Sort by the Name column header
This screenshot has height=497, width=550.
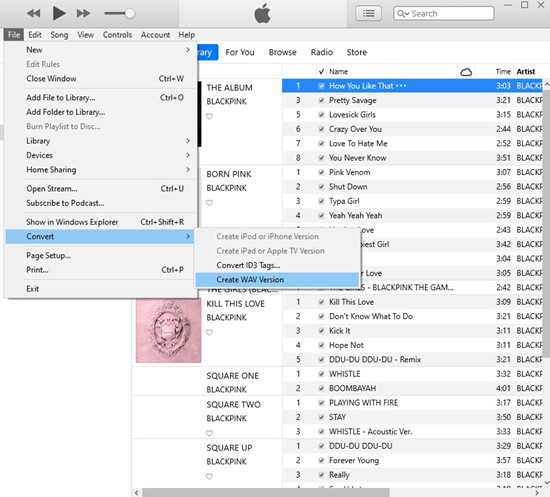pyautogui.click(x=338, y=72)
